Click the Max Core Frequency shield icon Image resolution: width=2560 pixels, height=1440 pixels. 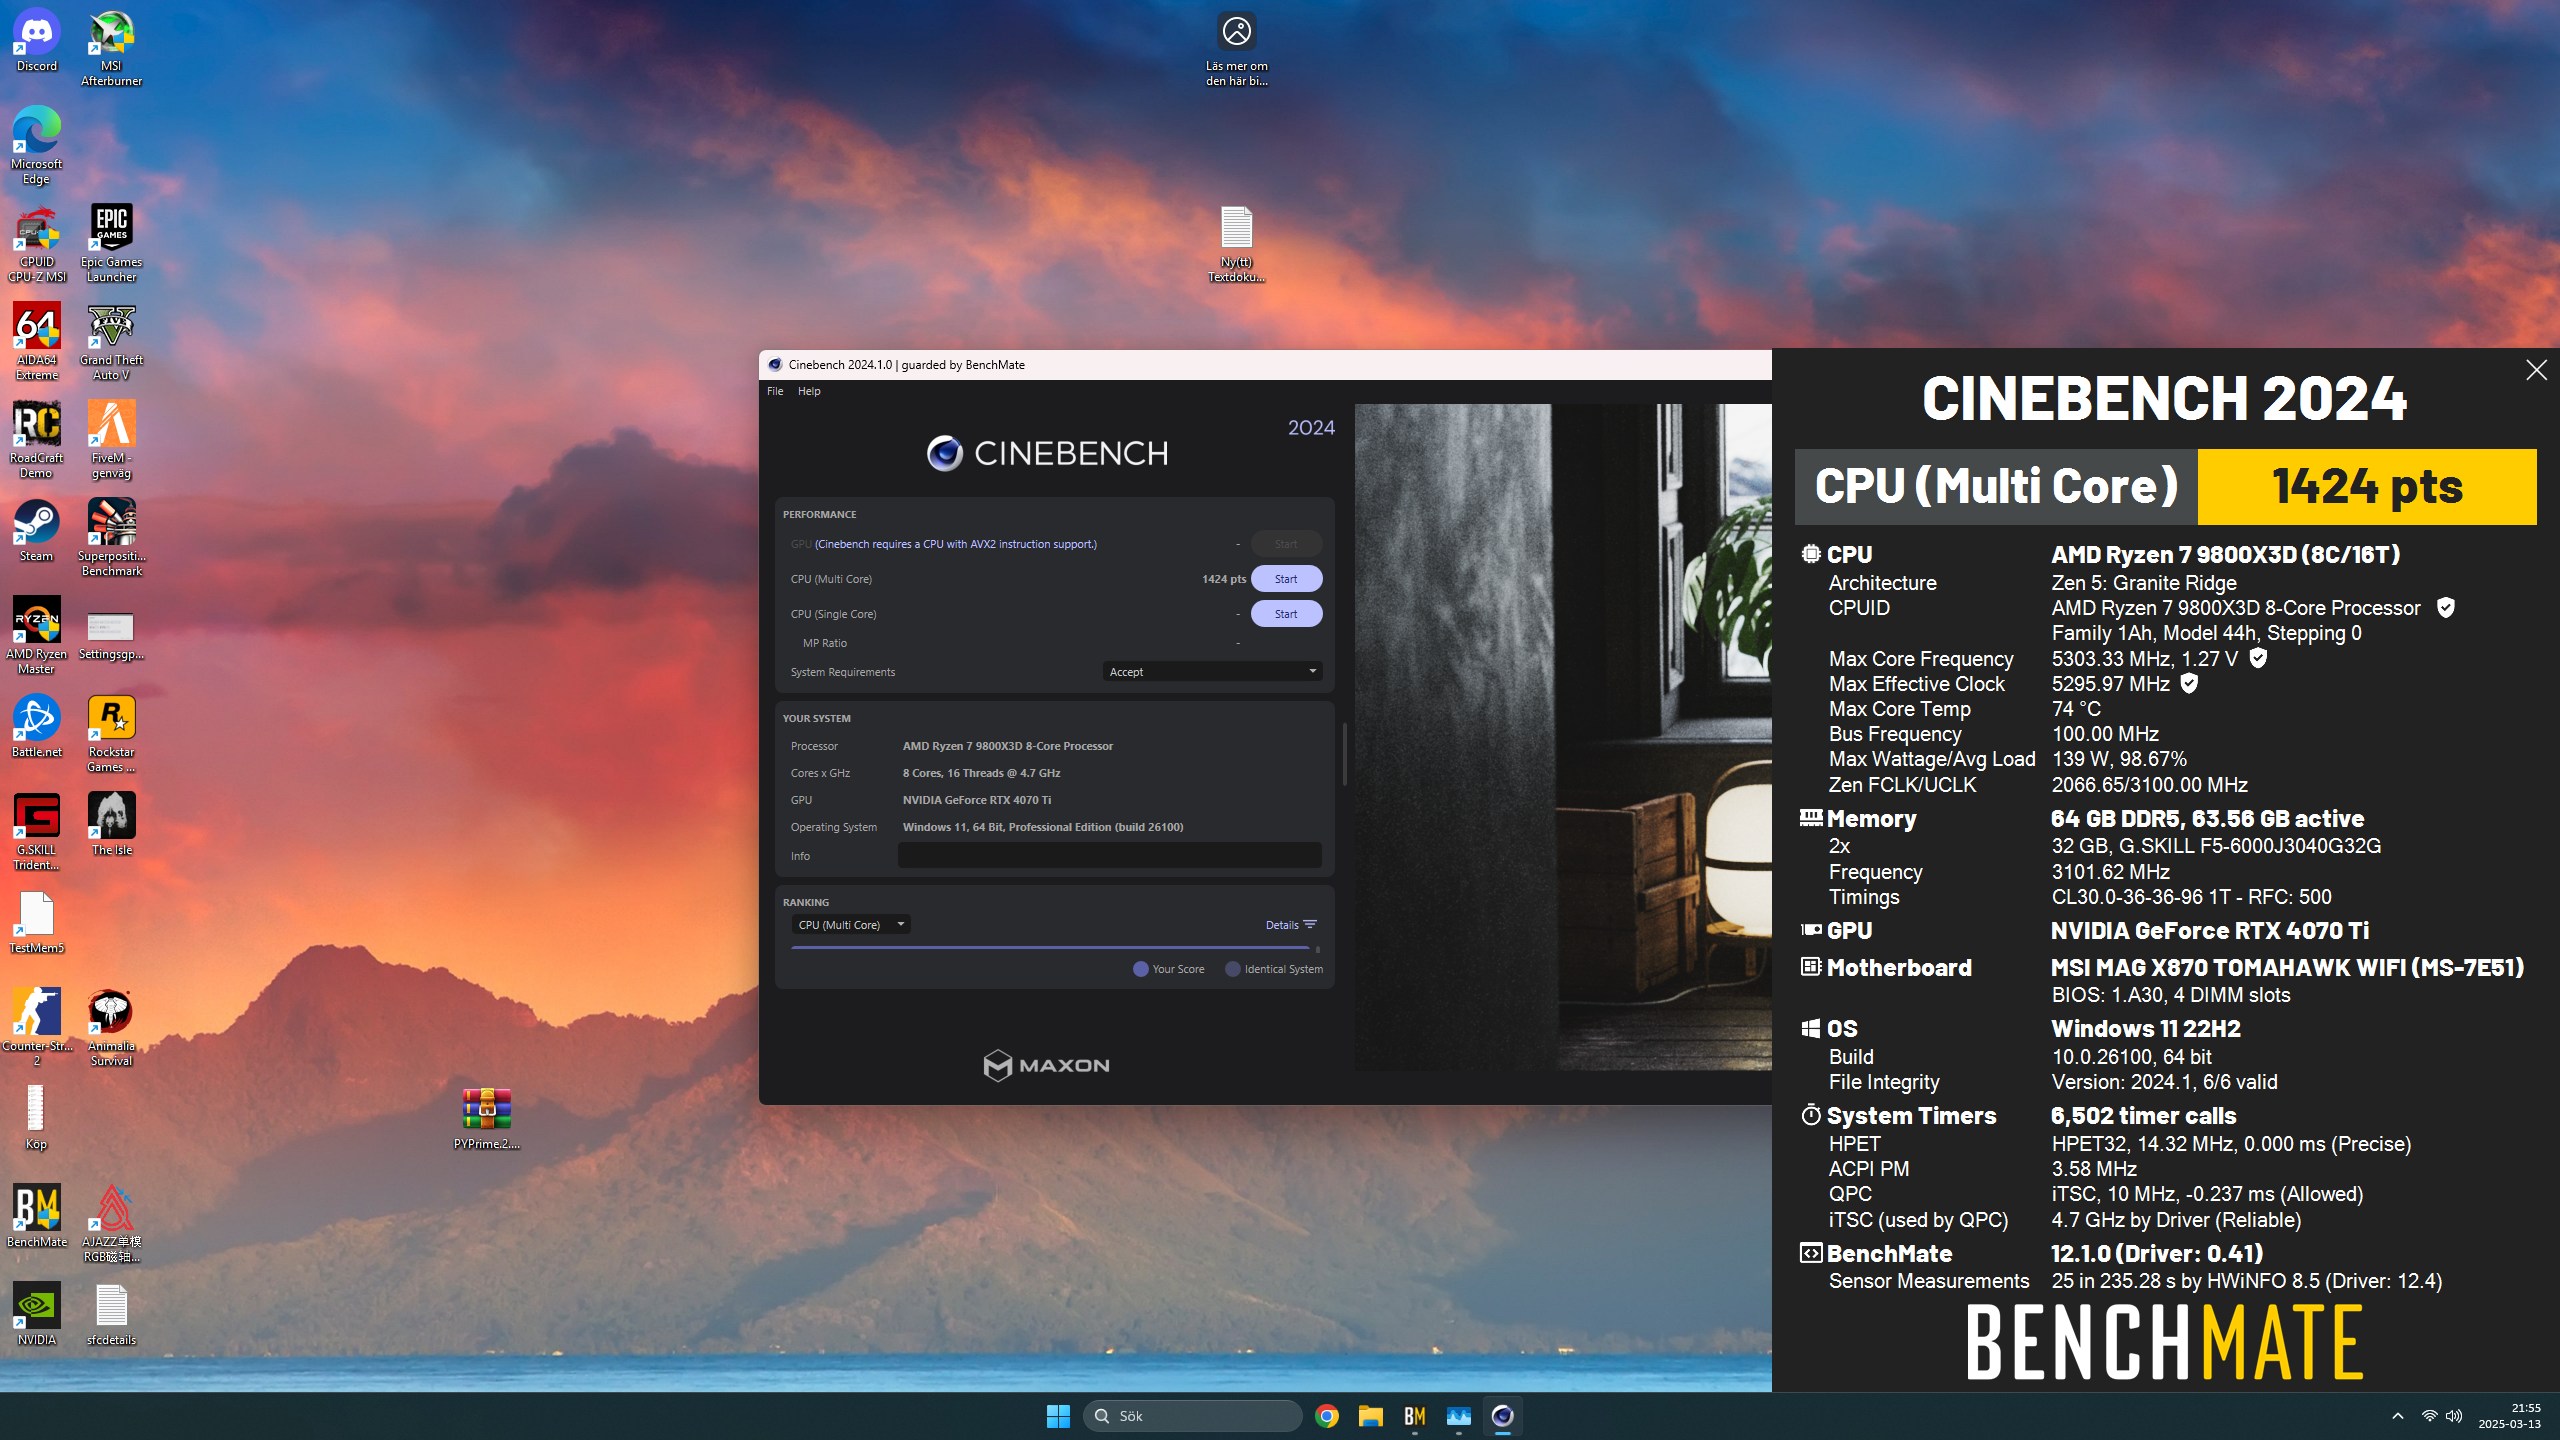click(2258, 658)
